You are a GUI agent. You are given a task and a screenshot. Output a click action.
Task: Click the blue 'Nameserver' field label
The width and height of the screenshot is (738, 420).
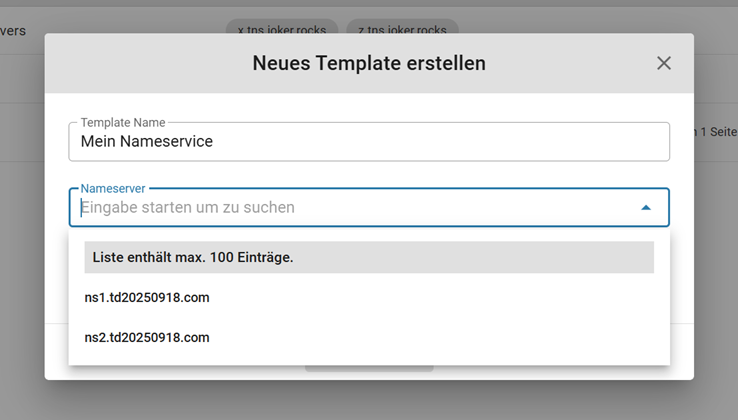click(112, 187)
